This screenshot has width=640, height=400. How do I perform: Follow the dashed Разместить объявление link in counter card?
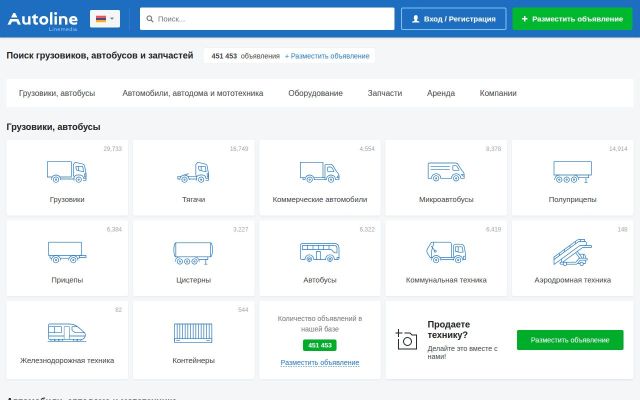tap(320, 362)
